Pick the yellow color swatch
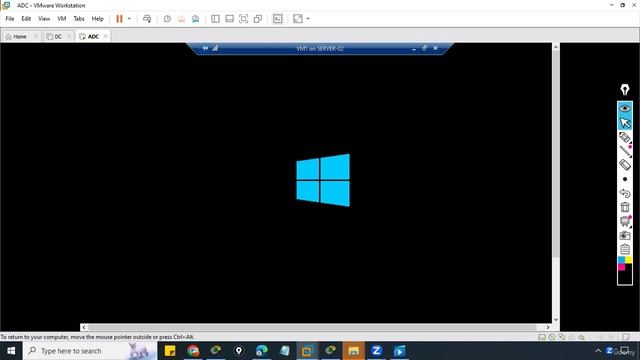This screenshot has width=640, height=360. click(629, 260)
